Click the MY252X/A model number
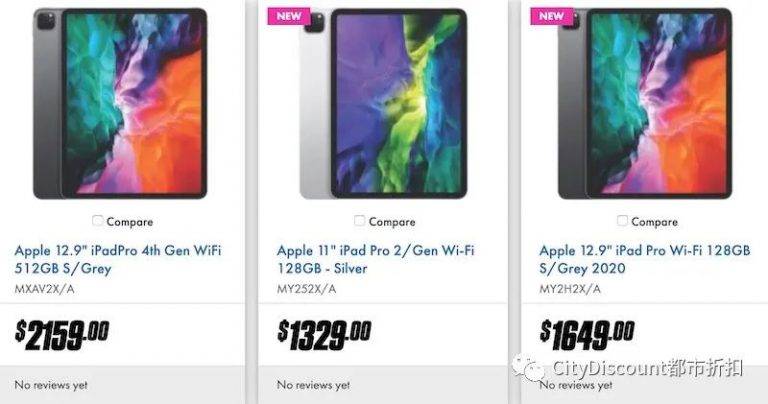Viewport: 768px width, 404px height. 307,289
